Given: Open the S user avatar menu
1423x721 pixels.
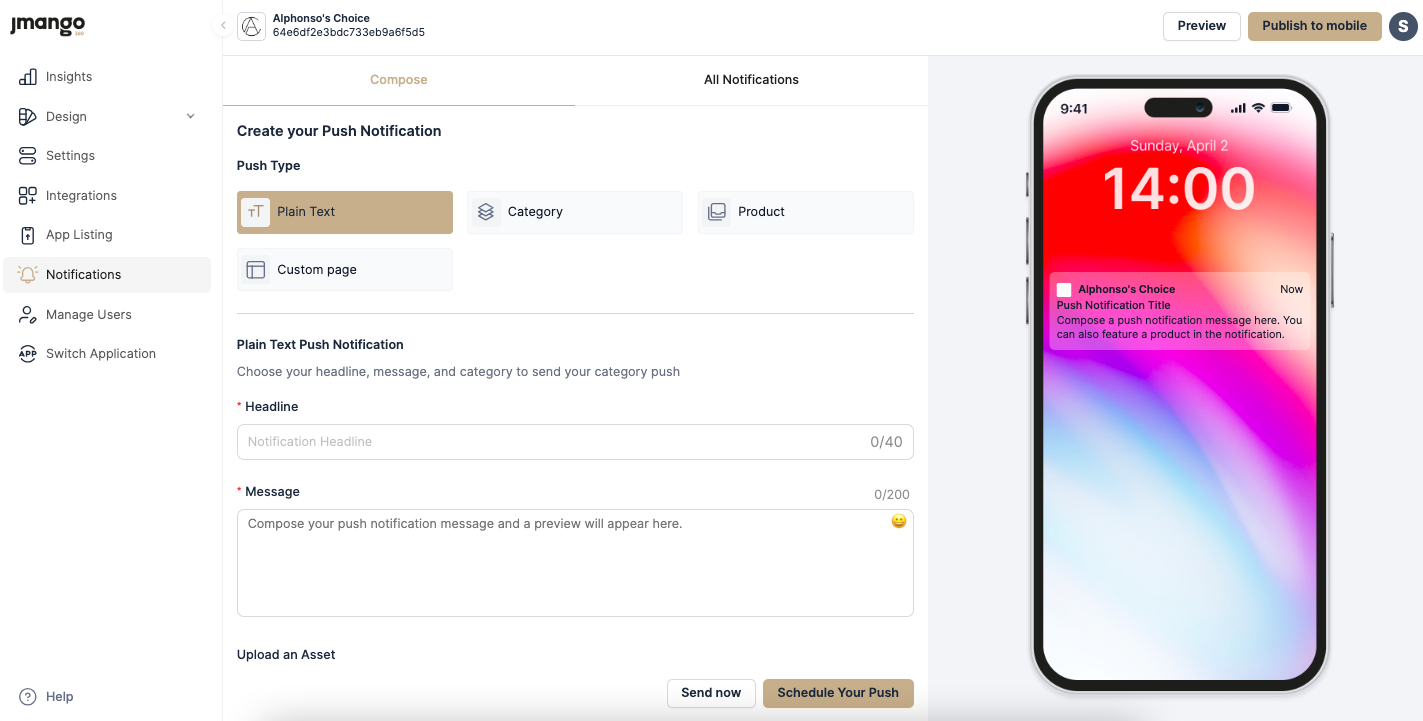Looking at the screenshot, I should pos(1402,26).
